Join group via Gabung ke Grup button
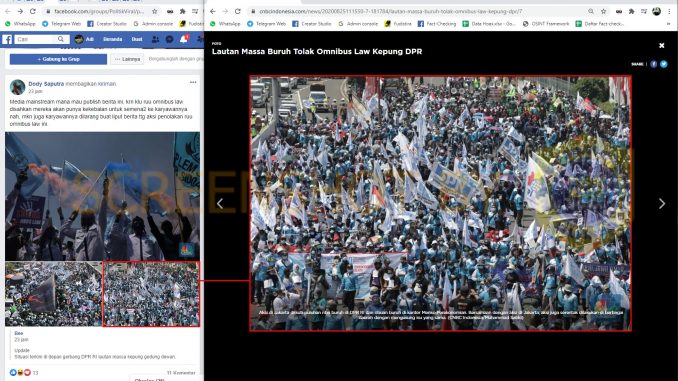Viewport: 678px width, 381px height. [58, 59]
